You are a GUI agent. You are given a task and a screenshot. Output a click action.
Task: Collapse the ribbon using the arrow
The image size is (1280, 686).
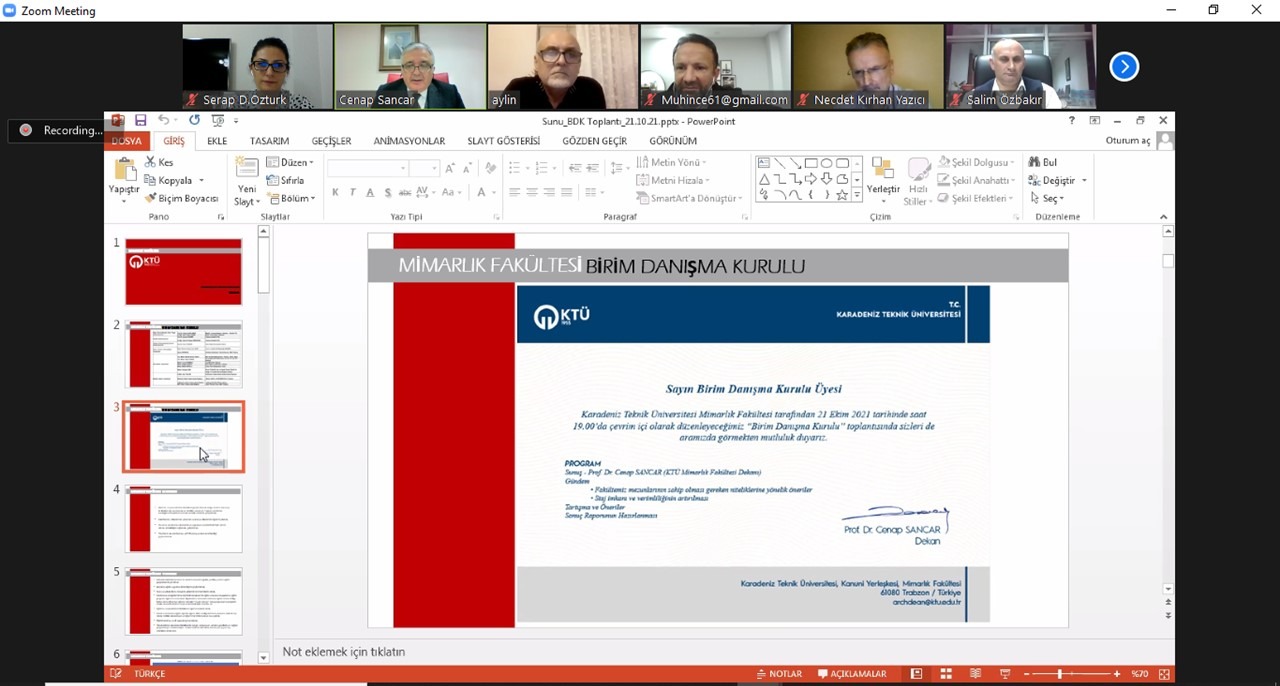coord(1163,217)
